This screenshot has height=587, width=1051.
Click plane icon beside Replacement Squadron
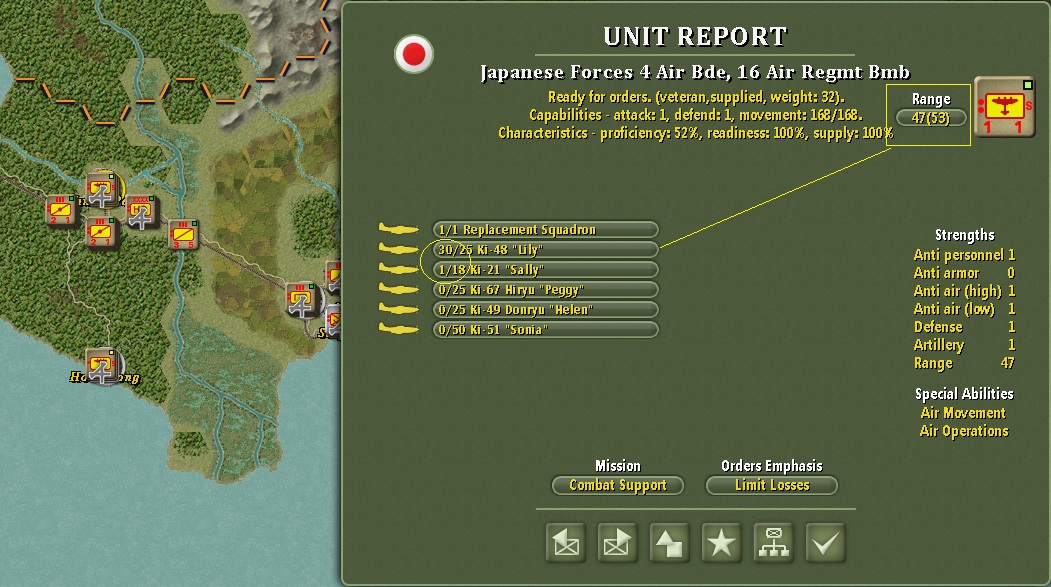tap(398, 229)
